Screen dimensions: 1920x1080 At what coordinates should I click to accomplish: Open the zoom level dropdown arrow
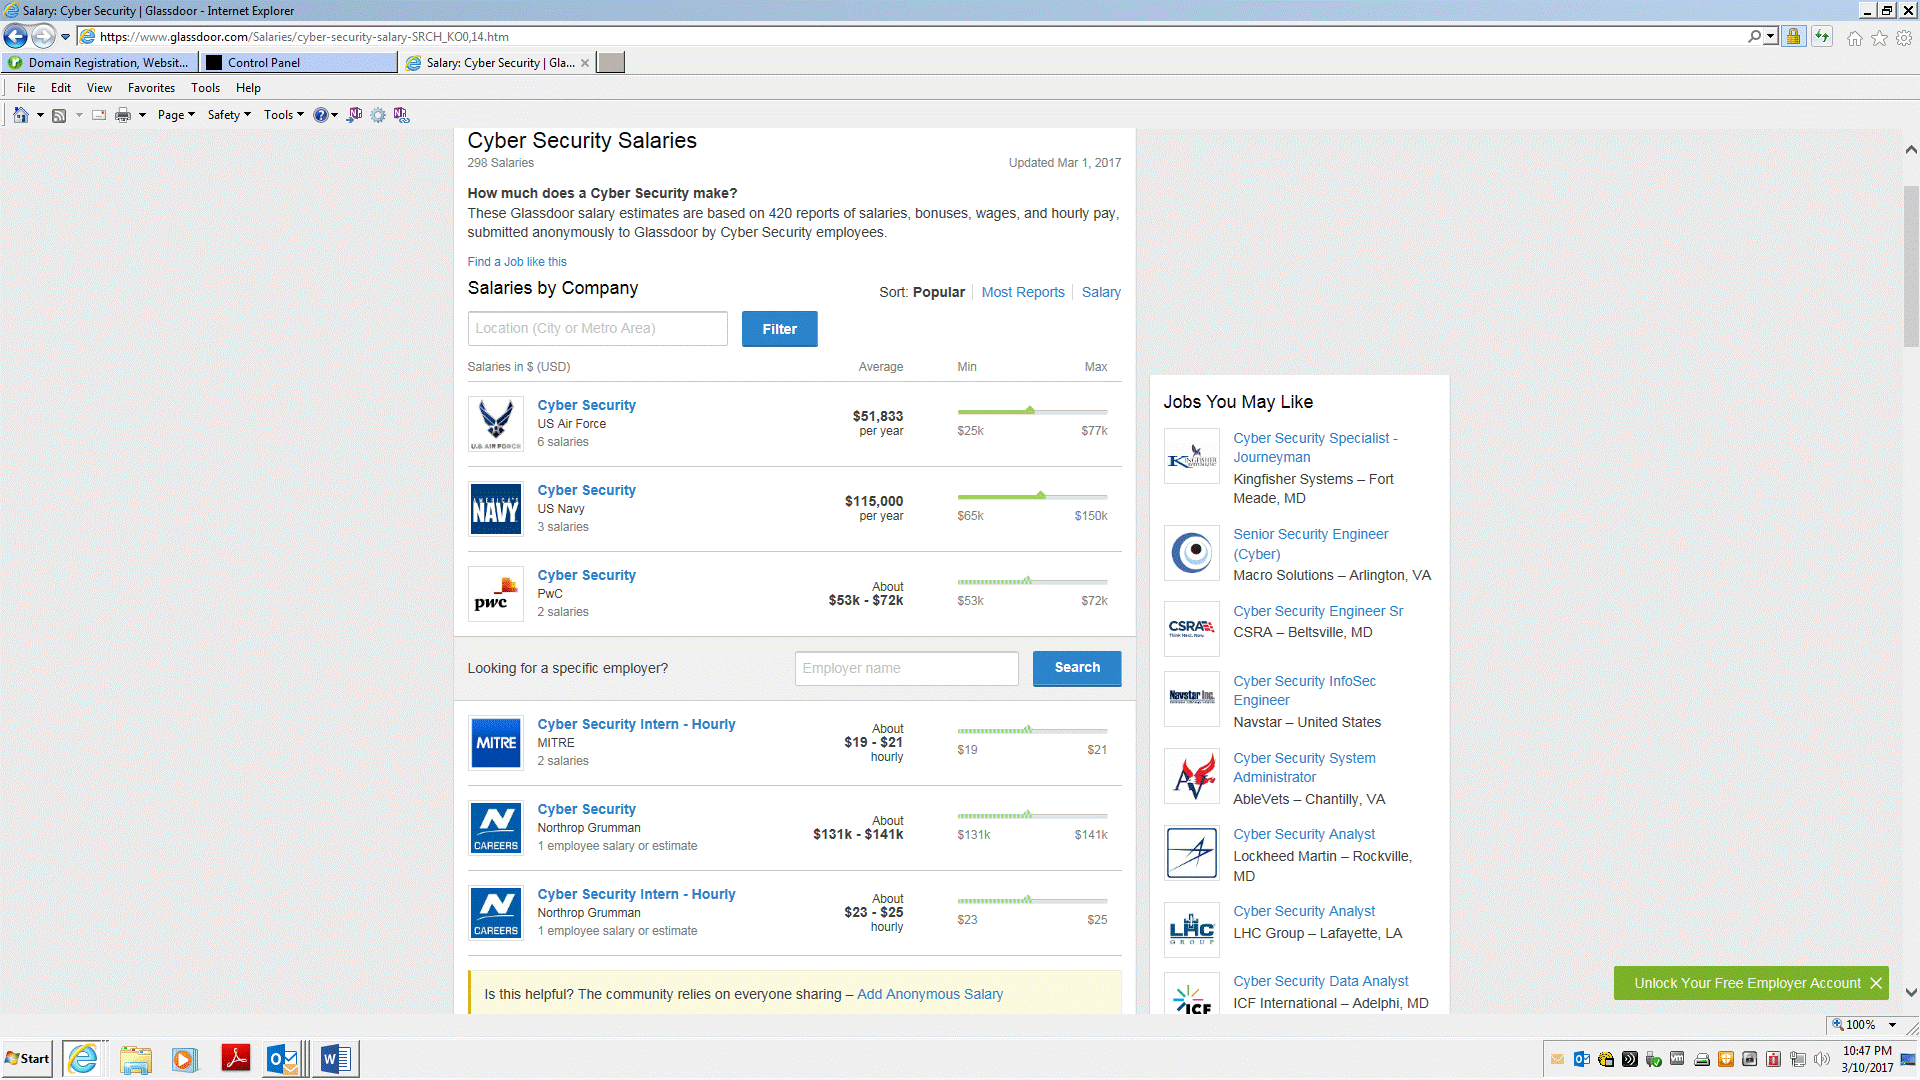click(x=1892, y=1025)
